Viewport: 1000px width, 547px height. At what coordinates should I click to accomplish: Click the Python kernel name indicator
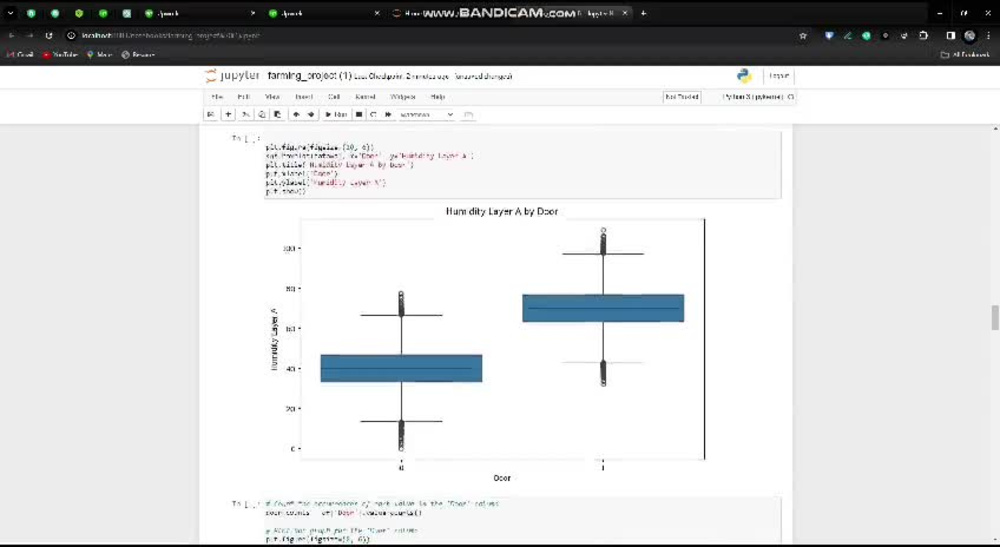pos(753,97)
